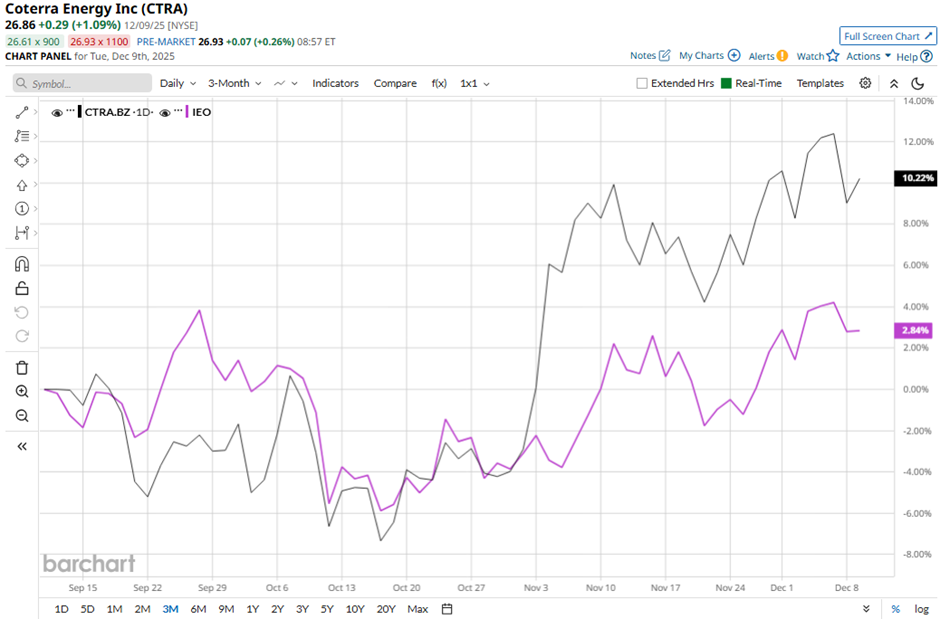Click the IEO purple color marker
The width and height of the screenshot is (940, 619).
point(188,111)
